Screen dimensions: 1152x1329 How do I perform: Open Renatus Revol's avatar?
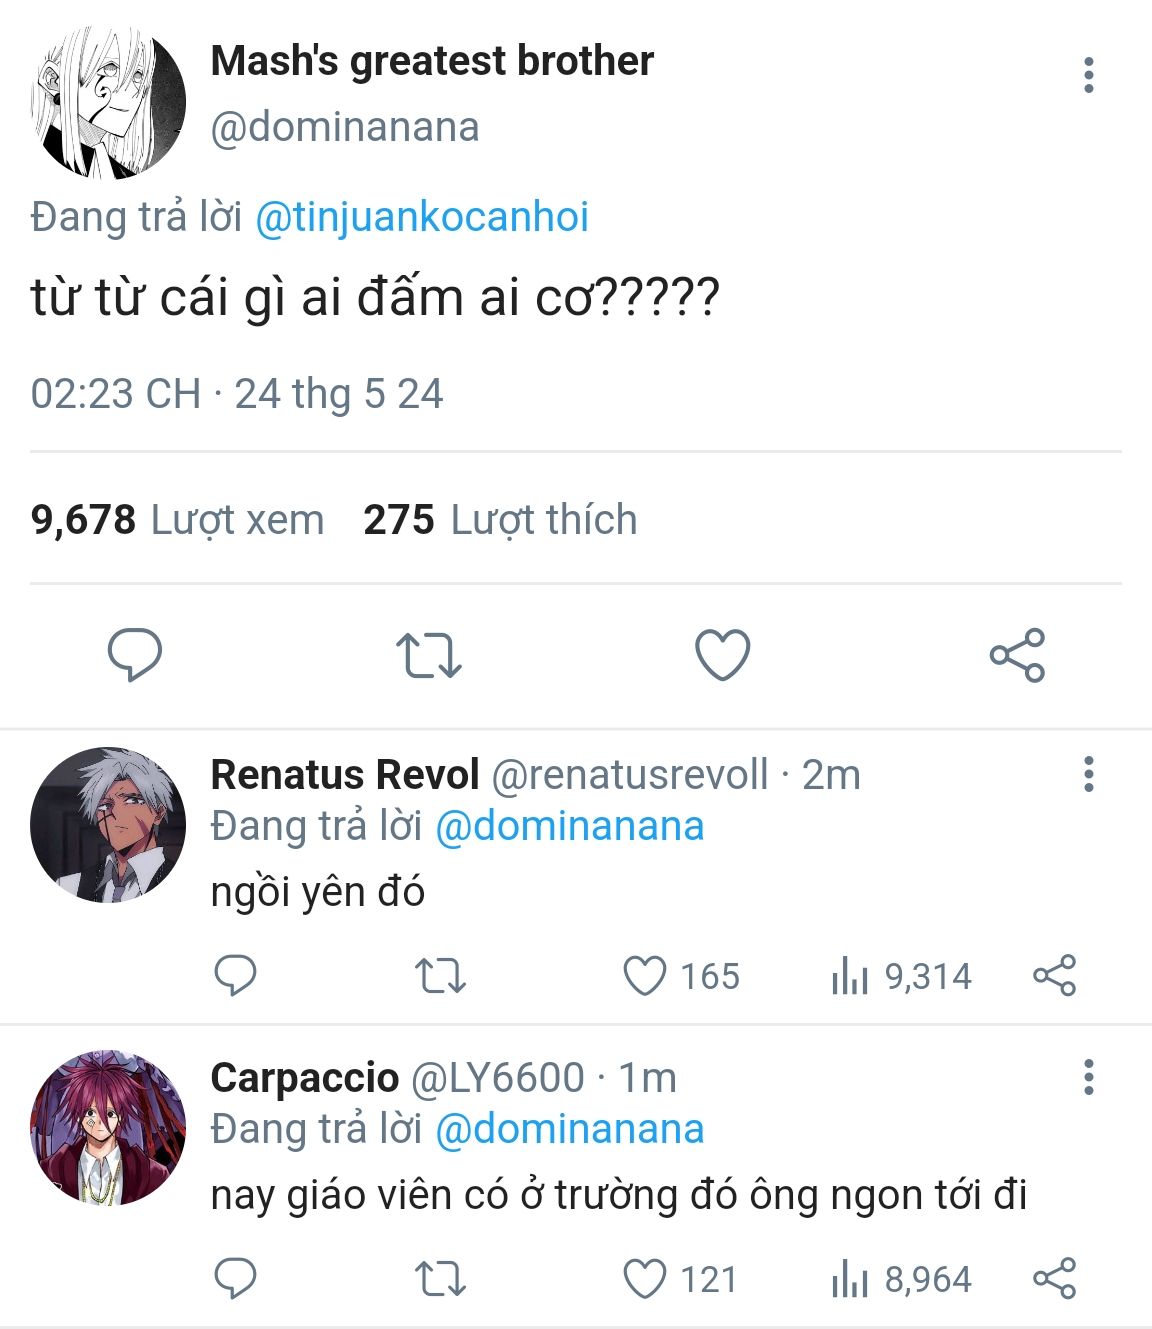[x=108, y=824]
